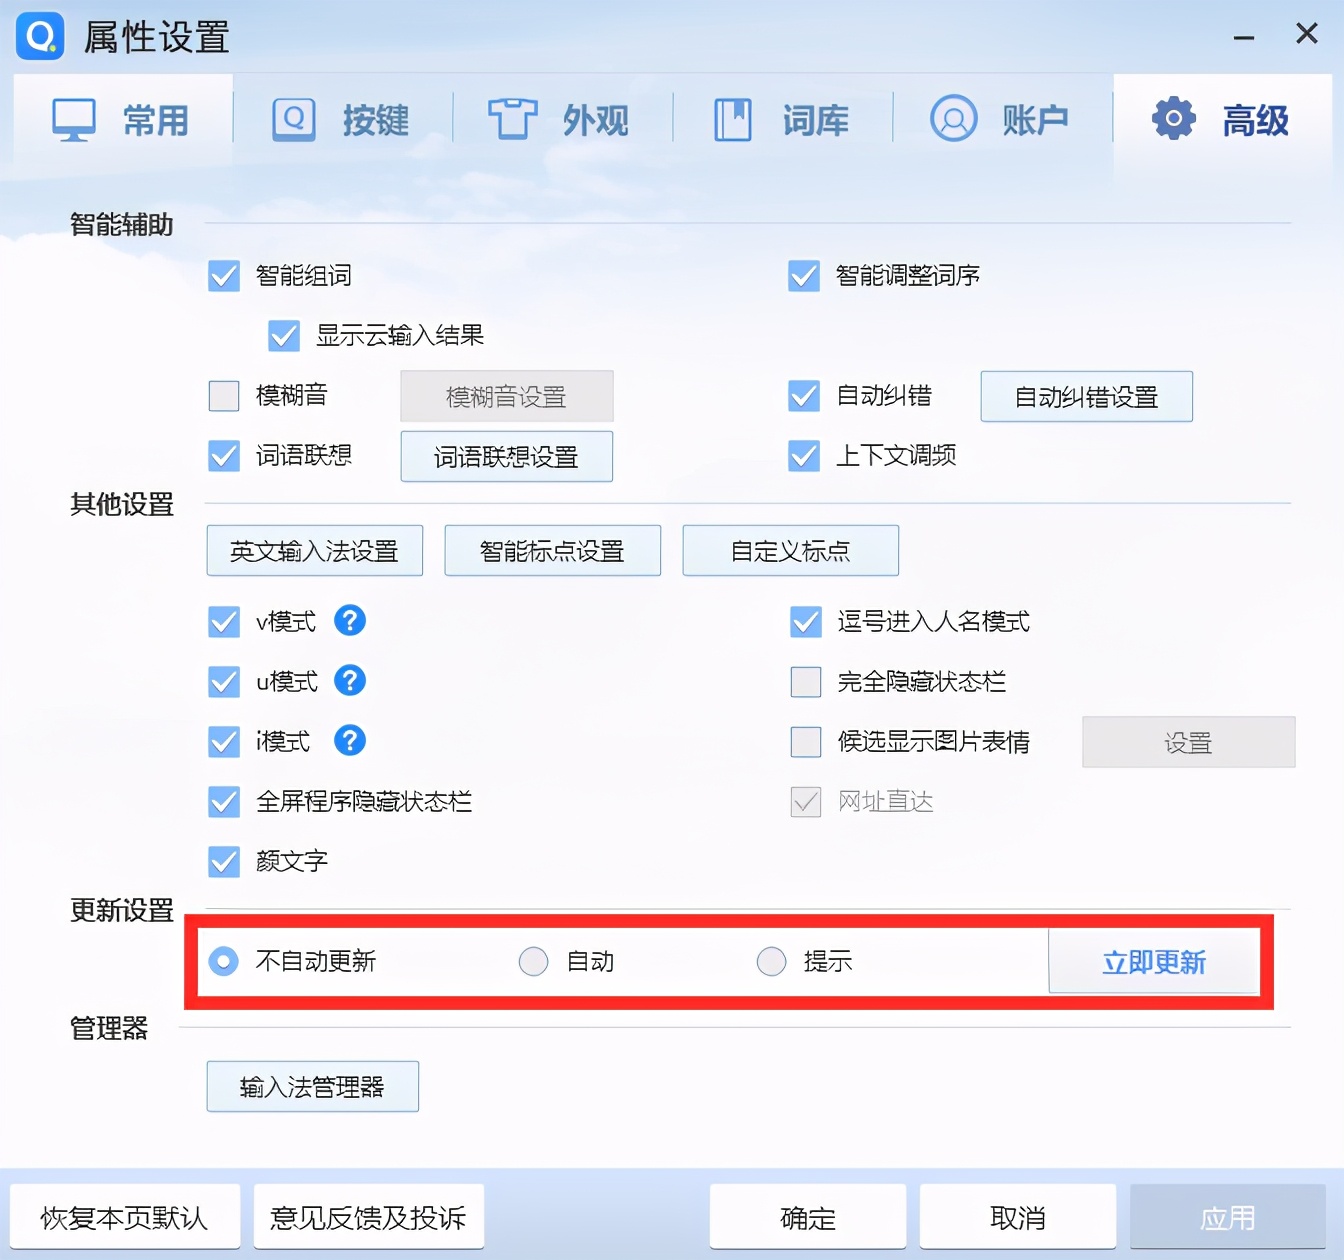1344x1260 pixels.
Task: Open the help icon next to u模式
Action: (349, 681)
